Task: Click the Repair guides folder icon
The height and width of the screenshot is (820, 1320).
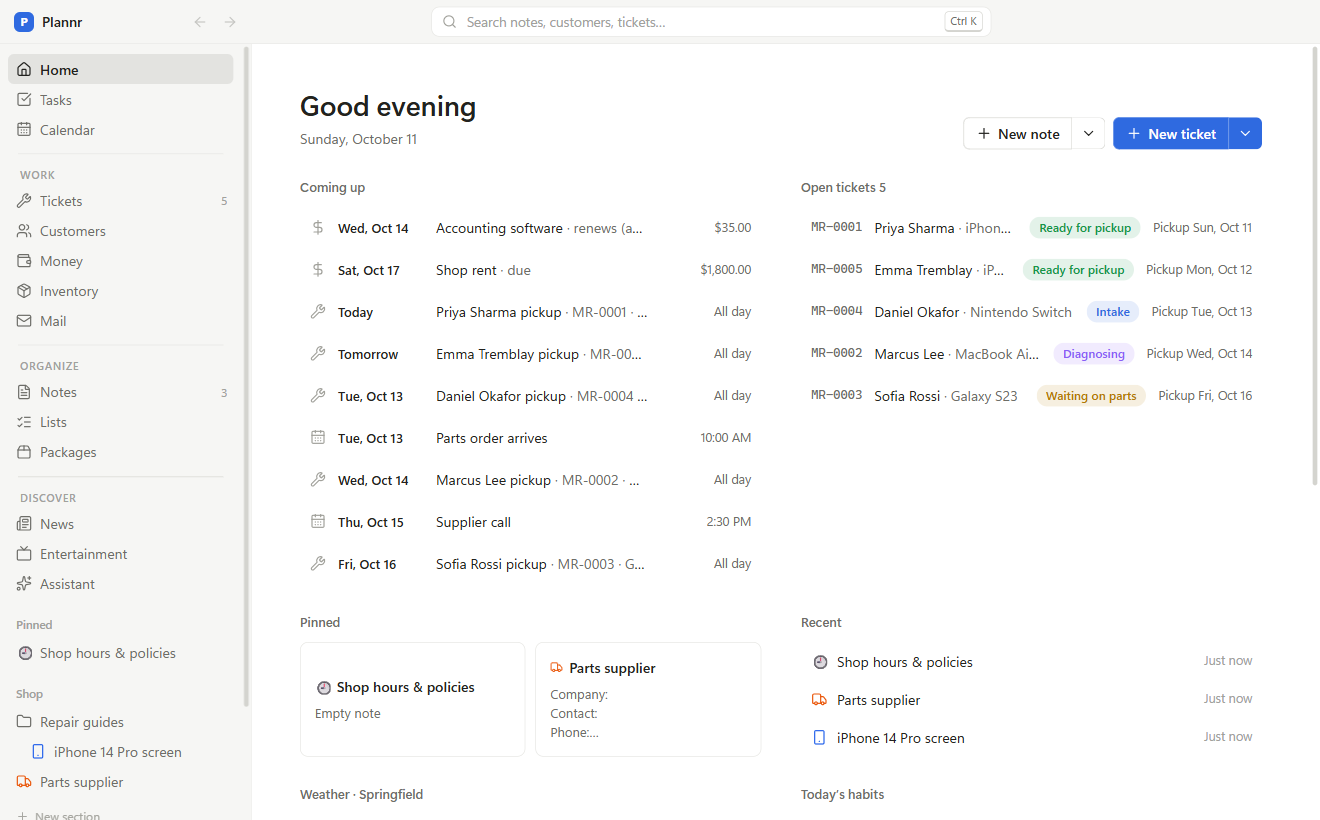Action: click(x=24, y=722)
